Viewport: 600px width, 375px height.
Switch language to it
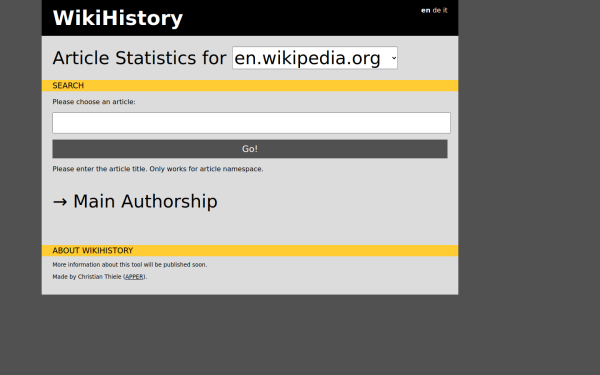tap(445, 10)
